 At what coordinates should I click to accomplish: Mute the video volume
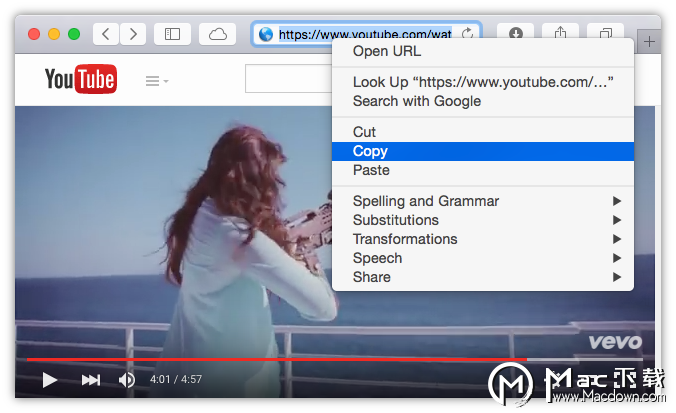(x=126, y=380)
